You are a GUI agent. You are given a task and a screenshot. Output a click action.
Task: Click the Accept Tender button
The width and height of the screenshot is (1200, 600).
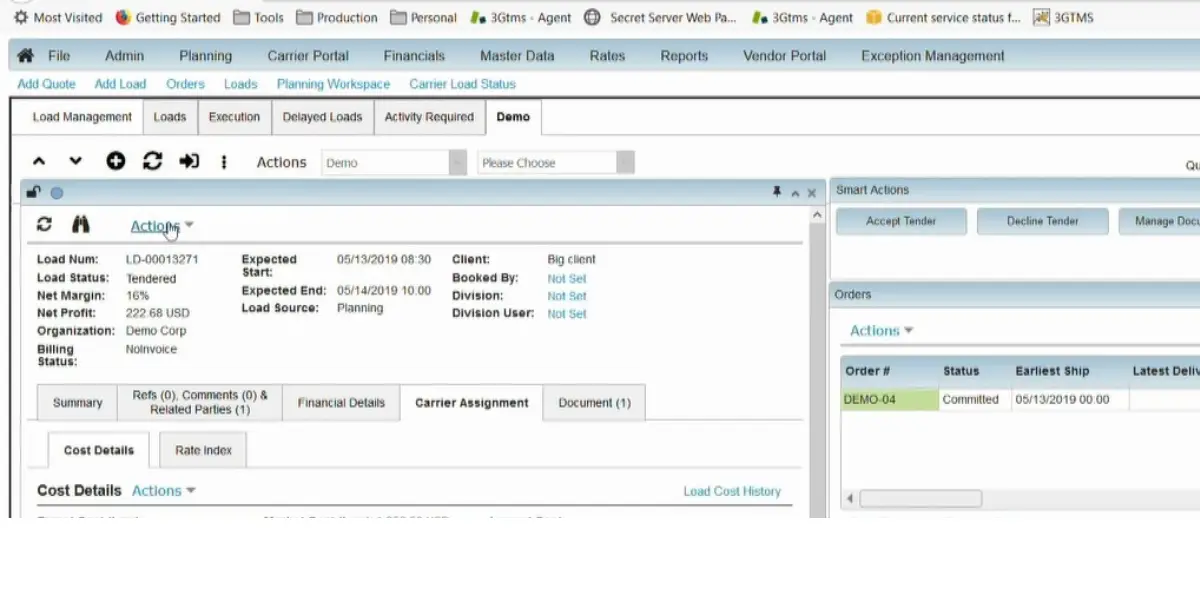click(901, 221)
